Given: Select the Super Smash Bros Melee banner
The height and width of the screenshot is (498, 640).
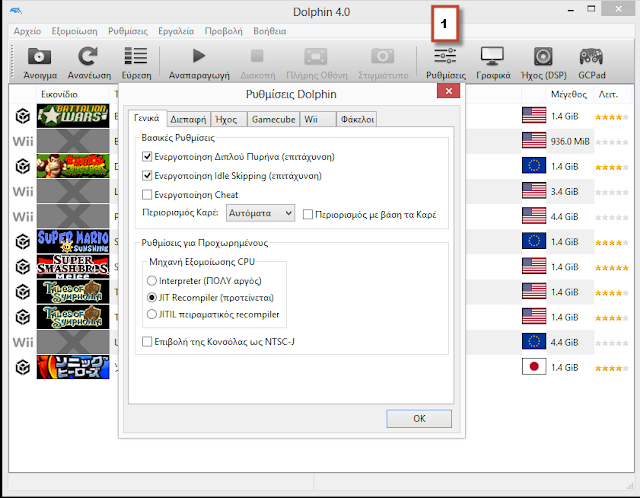Looking at the screenshot, I should 73,267.
